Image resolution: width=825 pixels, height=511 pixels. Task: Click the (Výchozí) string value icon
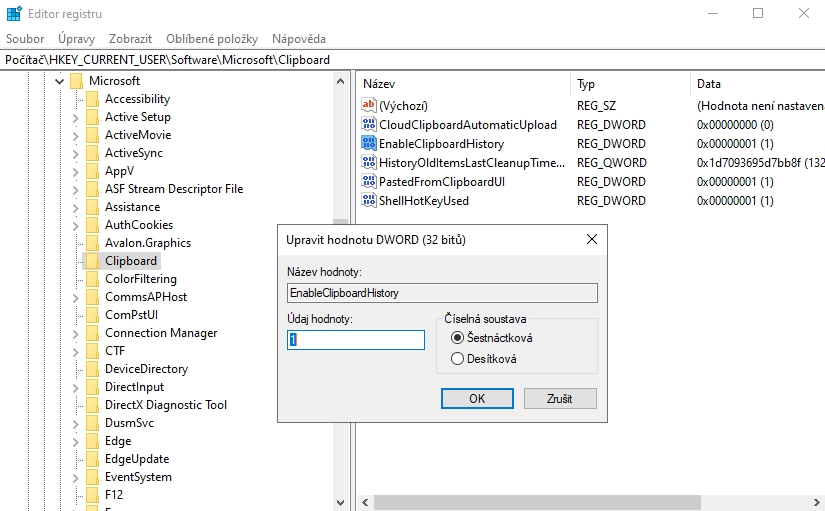(x=369, y=105)
